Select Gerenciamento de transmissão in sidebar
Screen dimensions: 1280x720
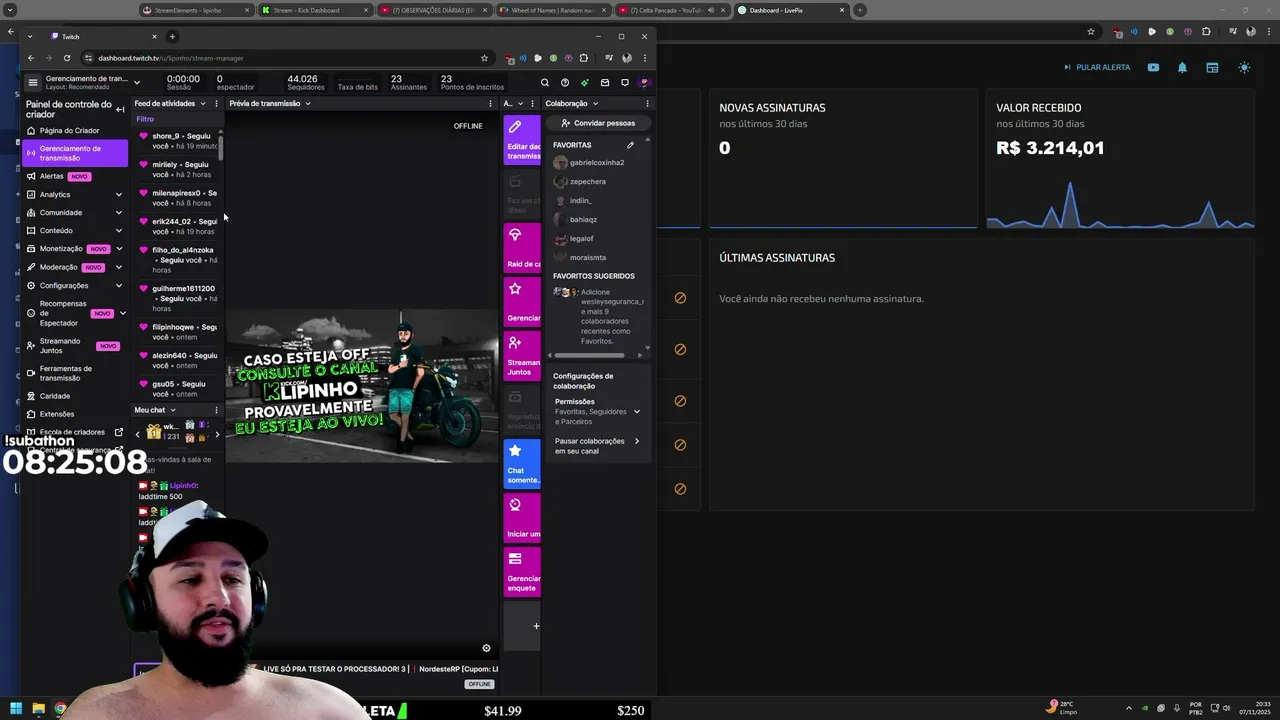coord(75,153)
